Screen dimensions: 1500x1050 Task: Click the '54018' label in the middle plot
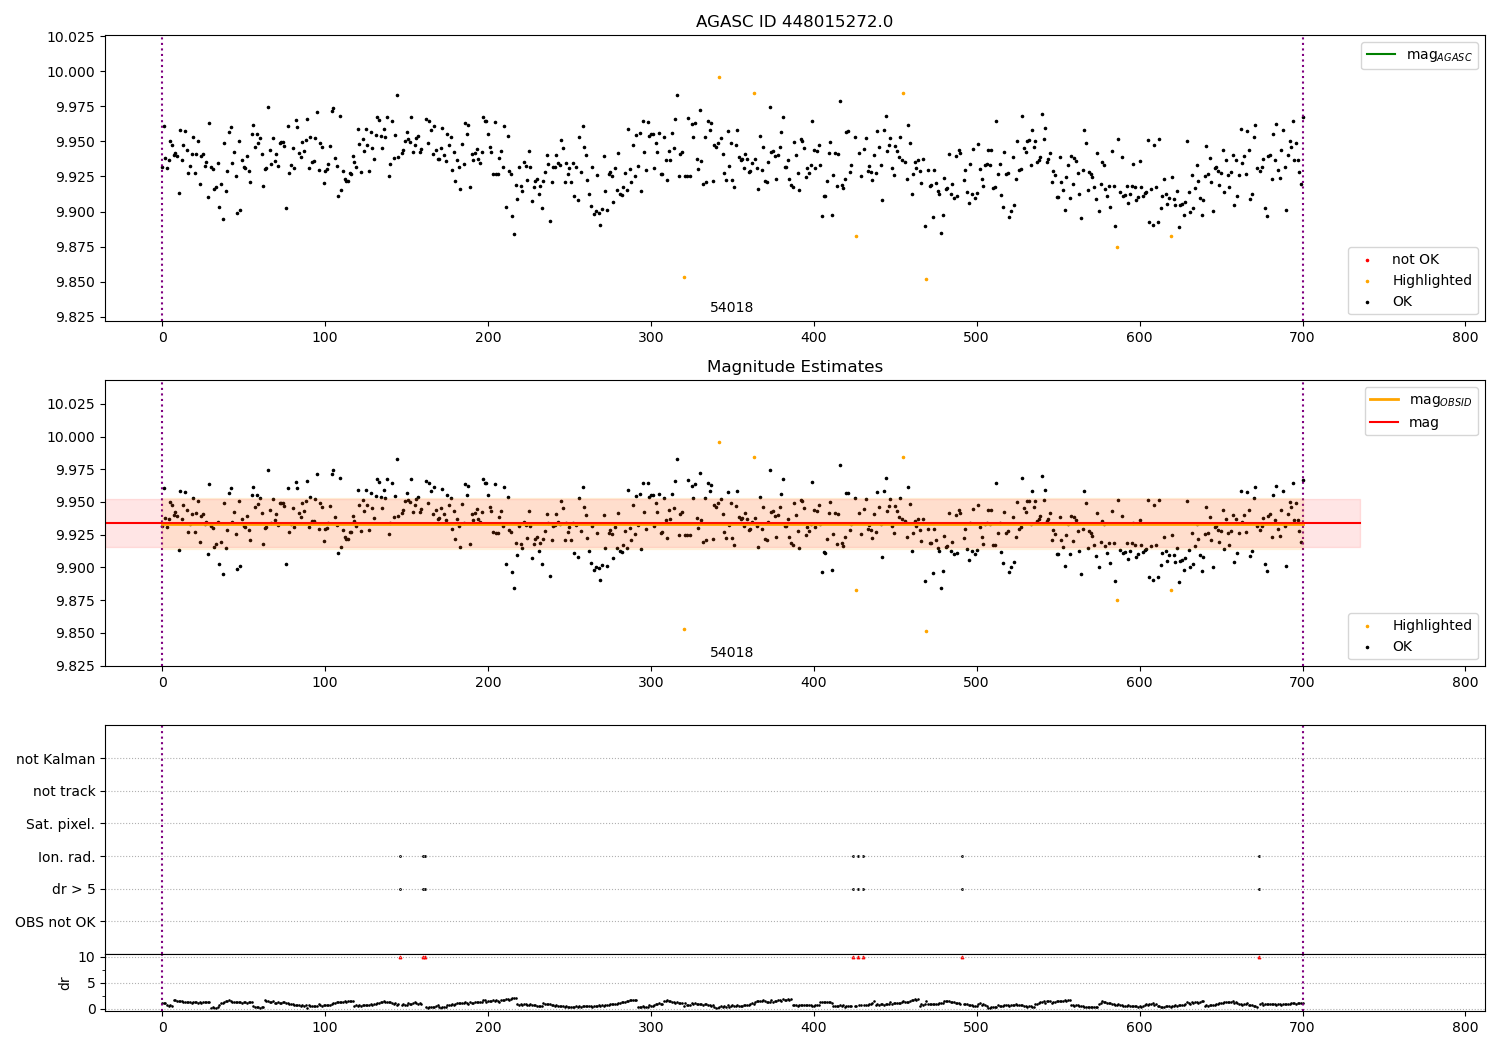pyautogui.click(x=731, y=653)
